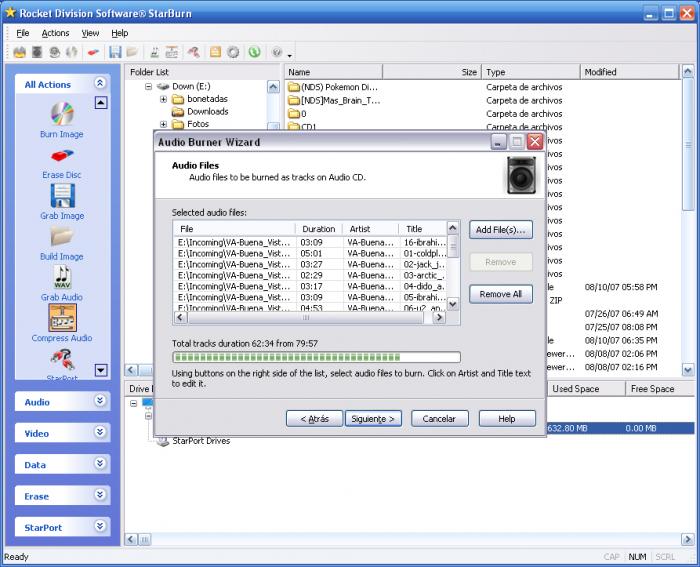Click the total tracks duration progress bar
The image size is (700, 567).
pyautogui.click(x=316, y=357)
